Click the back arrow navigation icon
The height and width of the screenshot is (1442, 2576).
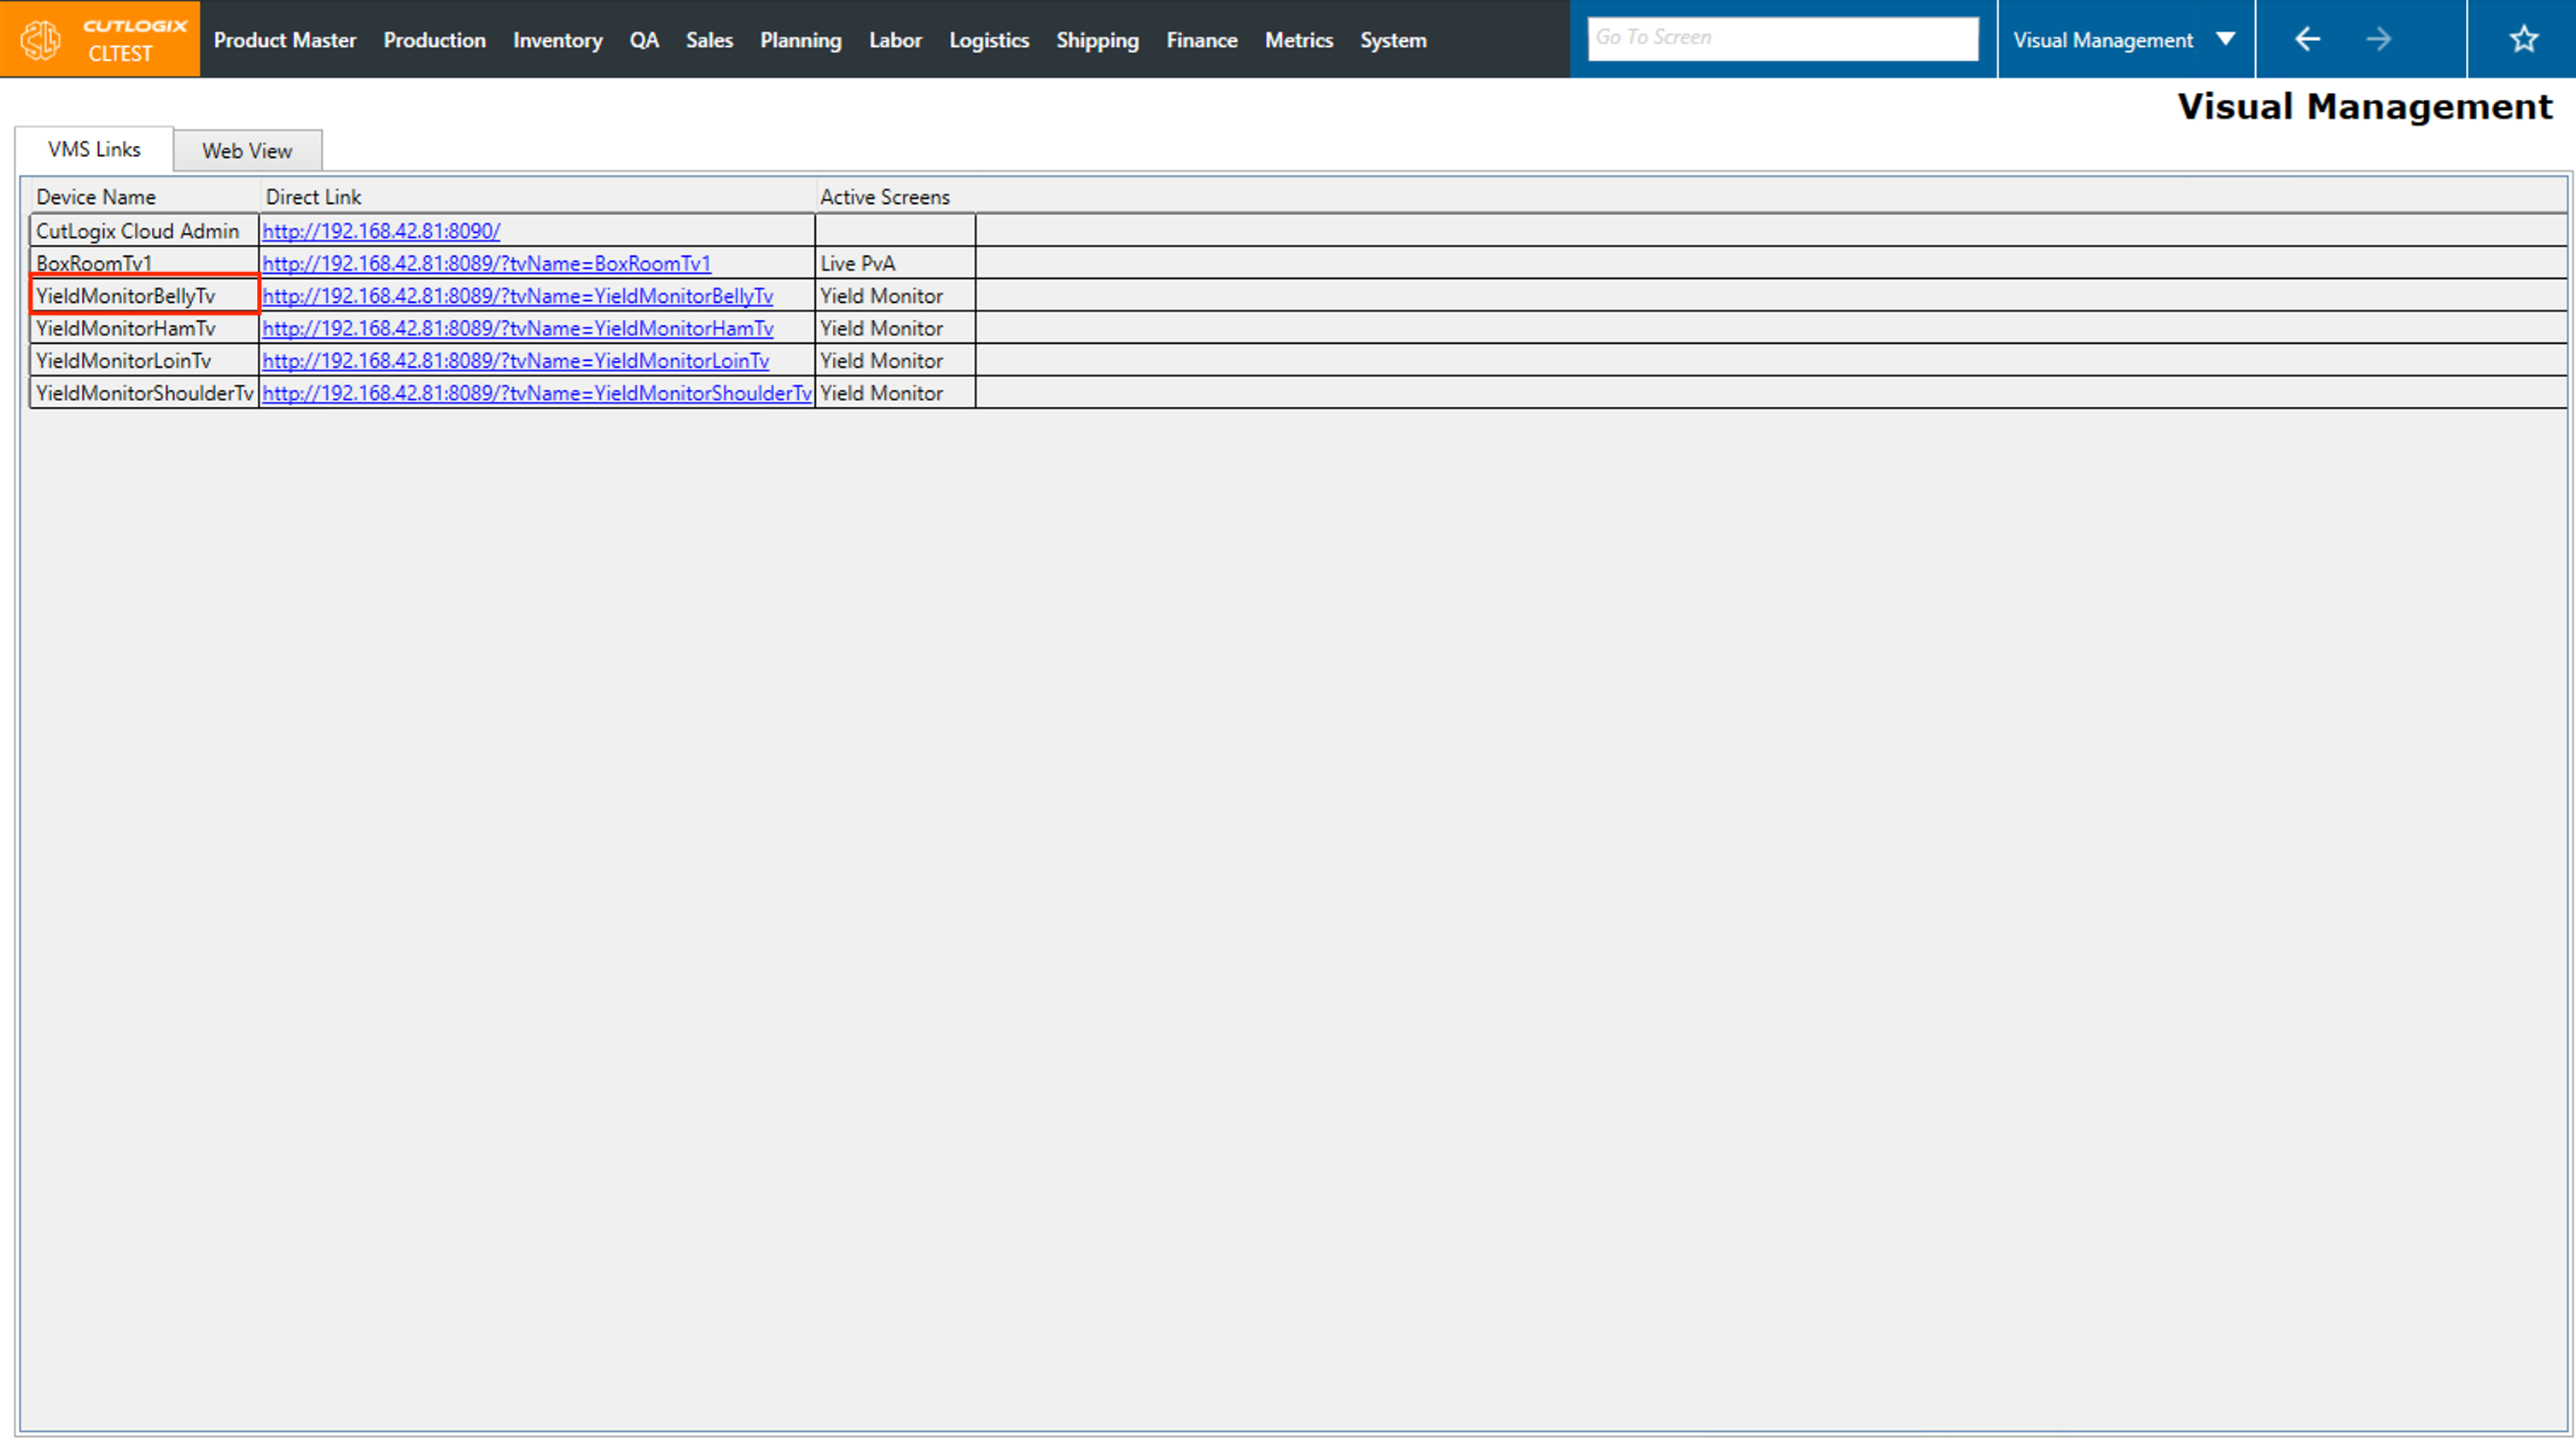[x=2307, y=39]
